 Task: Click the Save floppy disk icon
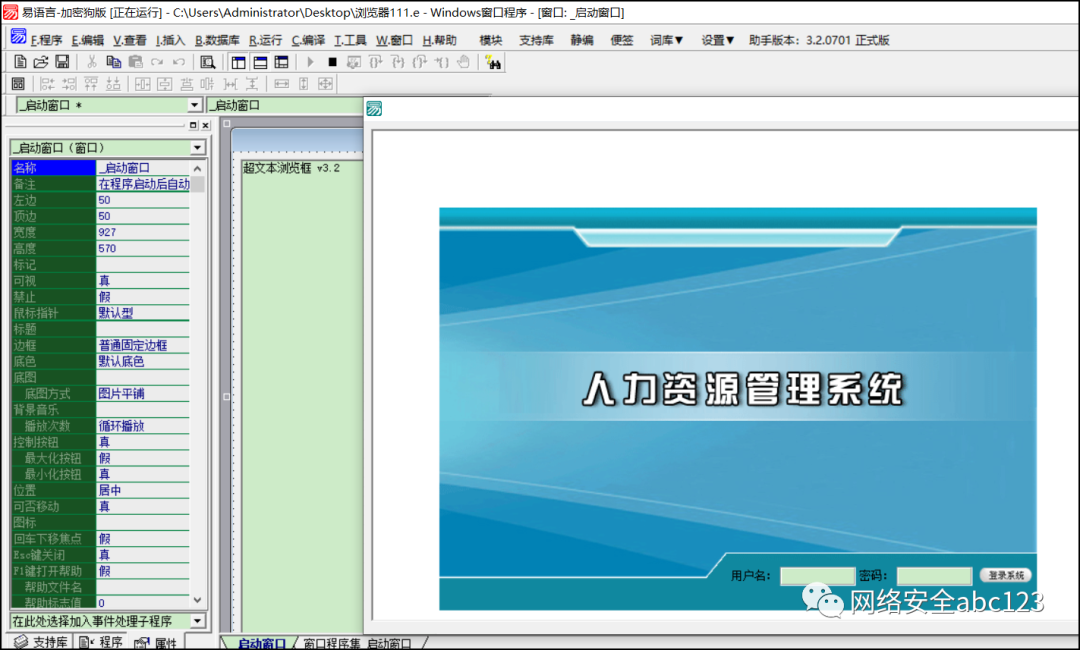point(62,62)
